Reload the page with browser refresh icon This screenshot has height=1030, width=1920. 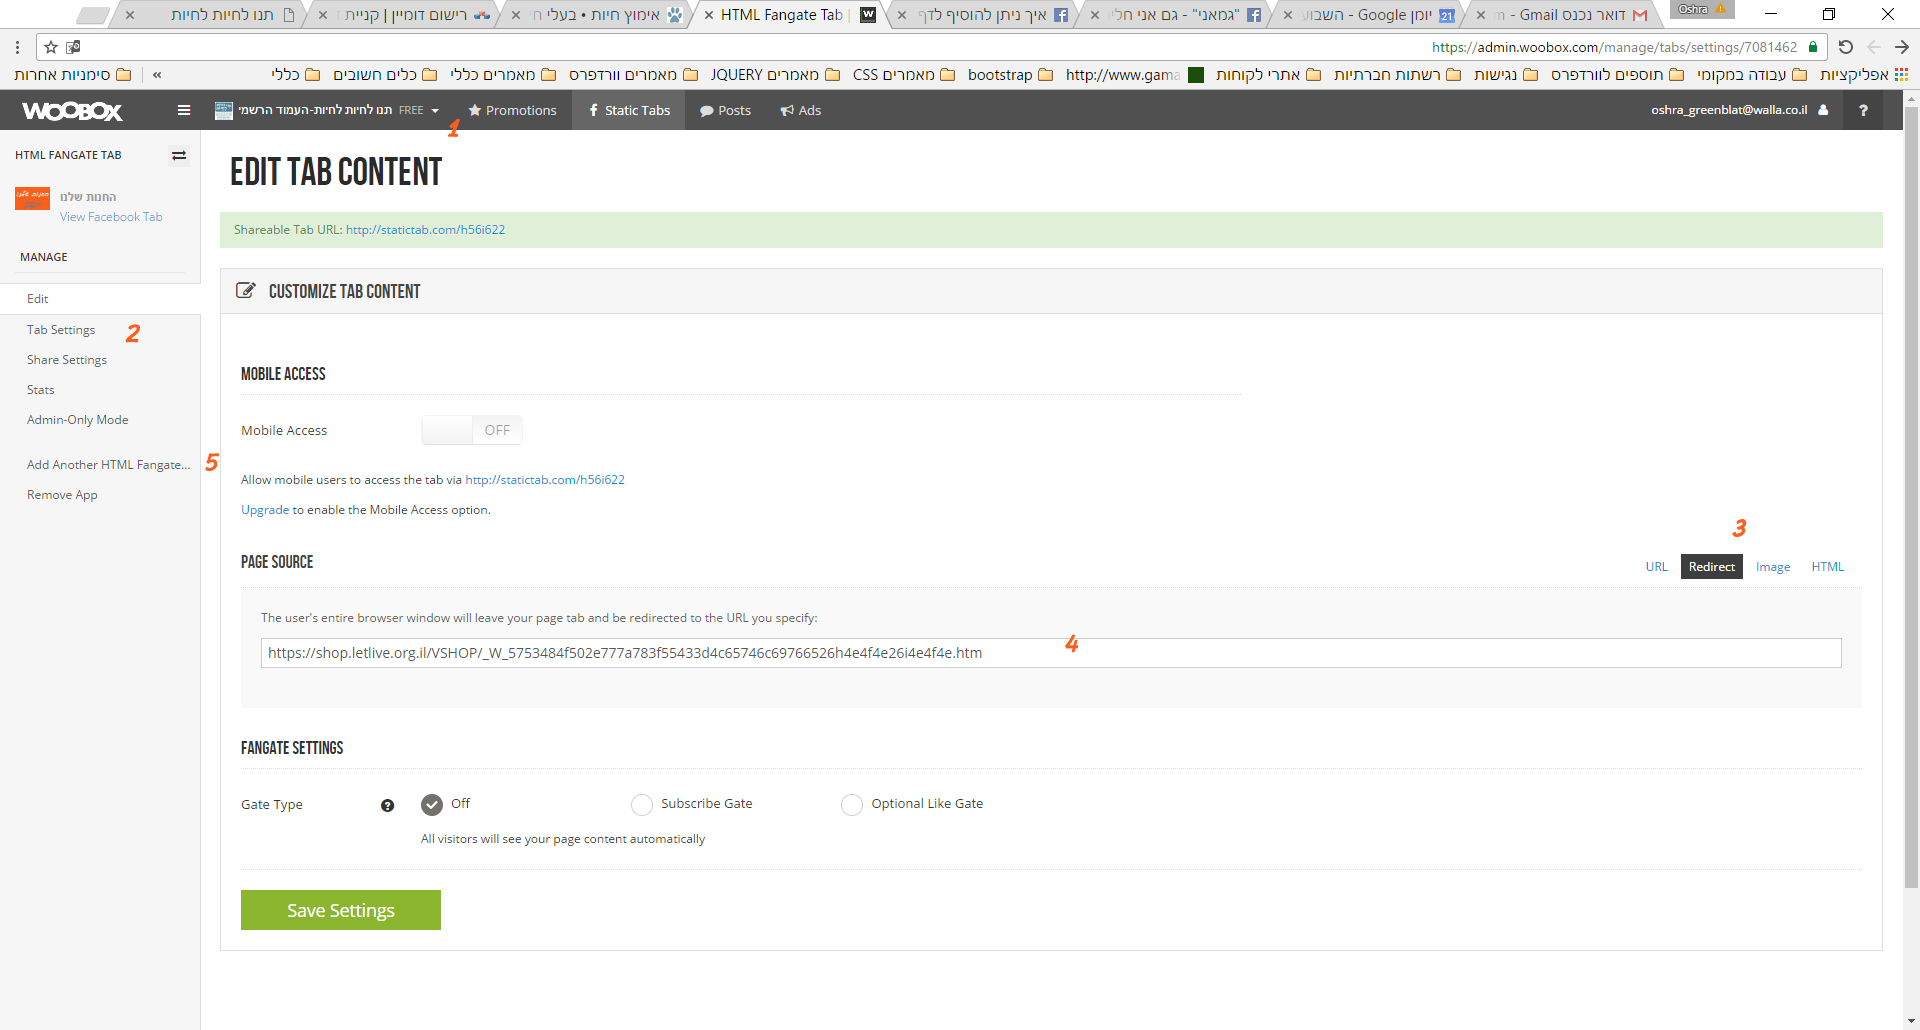[x=1846, y=47]
